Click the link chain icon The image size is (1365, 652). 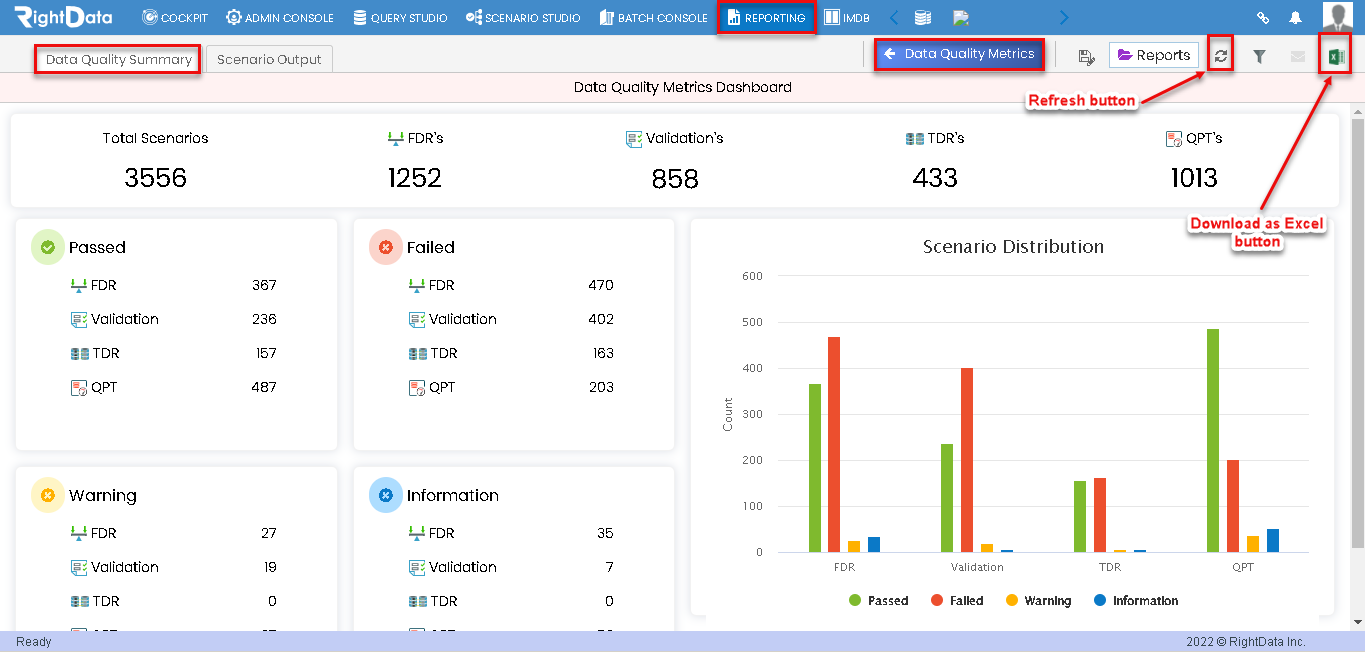[1263, 18]
